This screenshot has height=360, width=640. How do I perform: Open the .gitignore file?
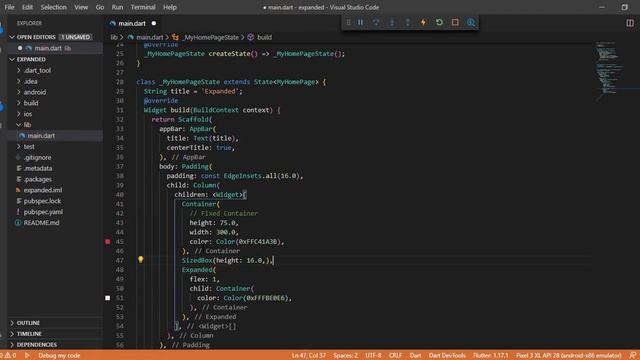tap(37, 158)
